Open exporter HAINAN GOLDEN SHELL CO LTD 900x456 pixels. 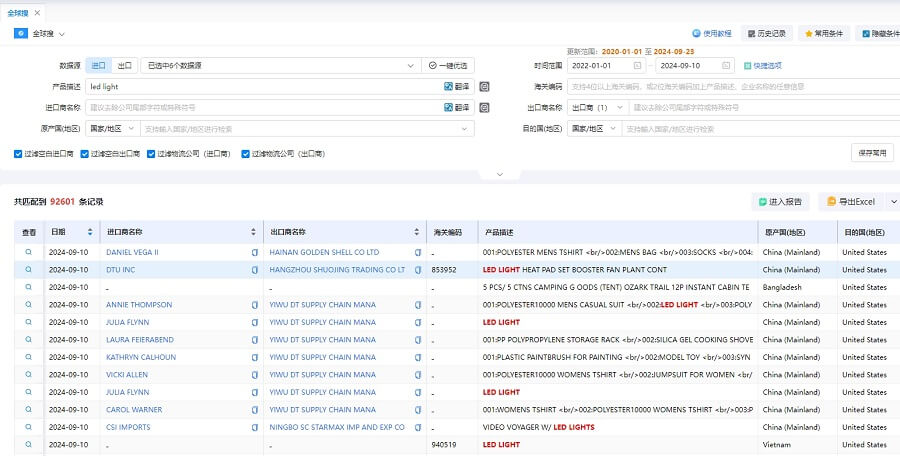point(324,252)
